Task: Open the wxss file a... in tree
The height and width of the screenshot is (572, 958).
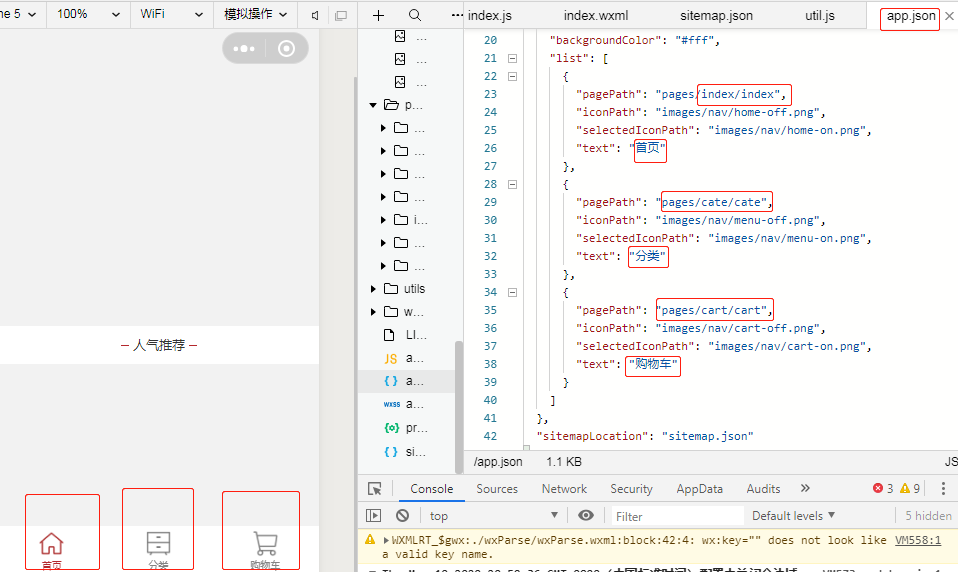Action: tap(406, 404)
